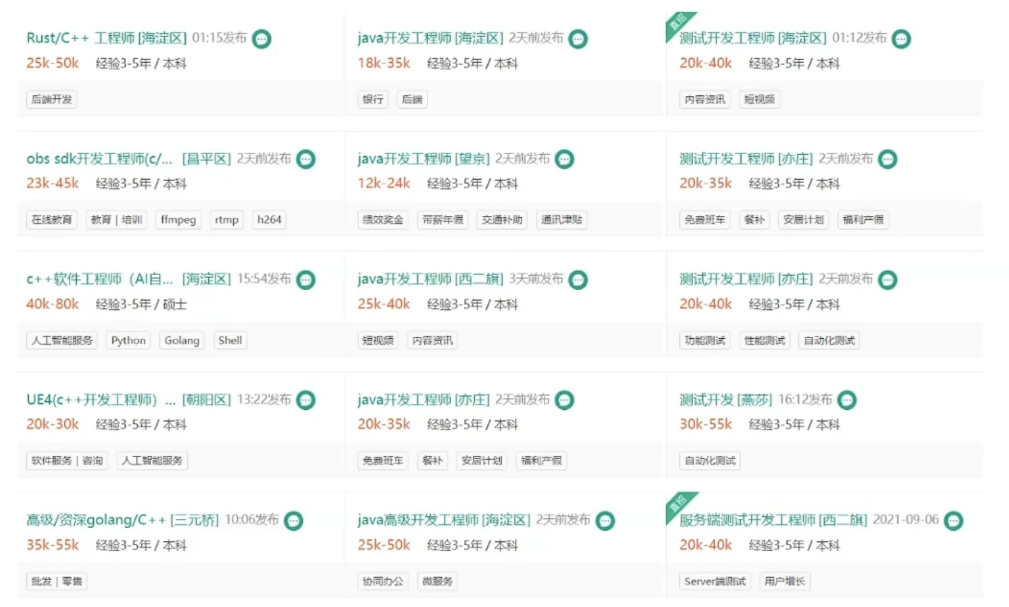Click the 功能测试 tag
This screenshot has height=607, width=1009.
[x=705, y=340]
